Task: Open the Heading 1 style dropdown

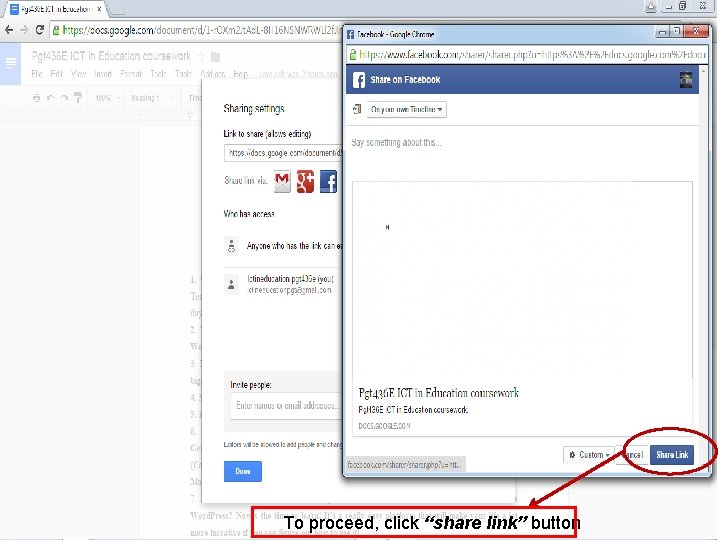Action: 152,98
